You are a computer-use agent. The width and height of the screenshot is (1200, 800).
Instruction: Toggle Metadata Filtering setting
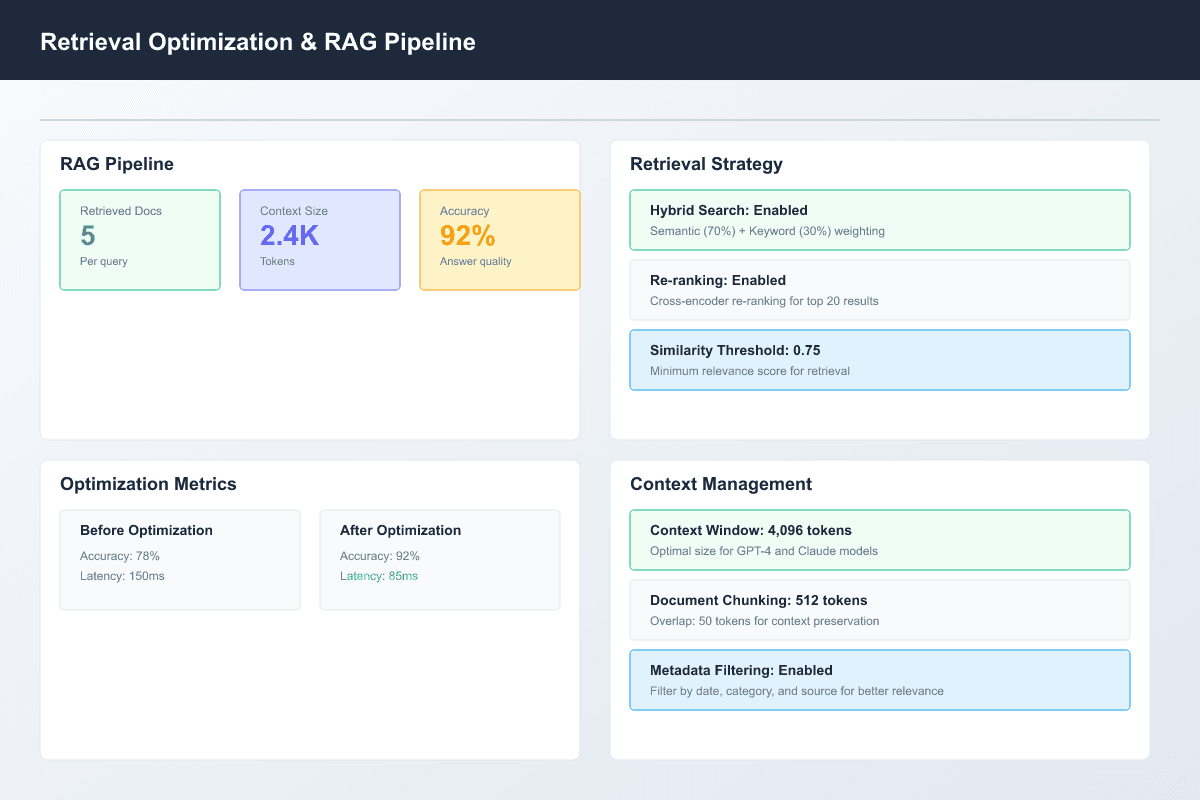click(879, 679)
